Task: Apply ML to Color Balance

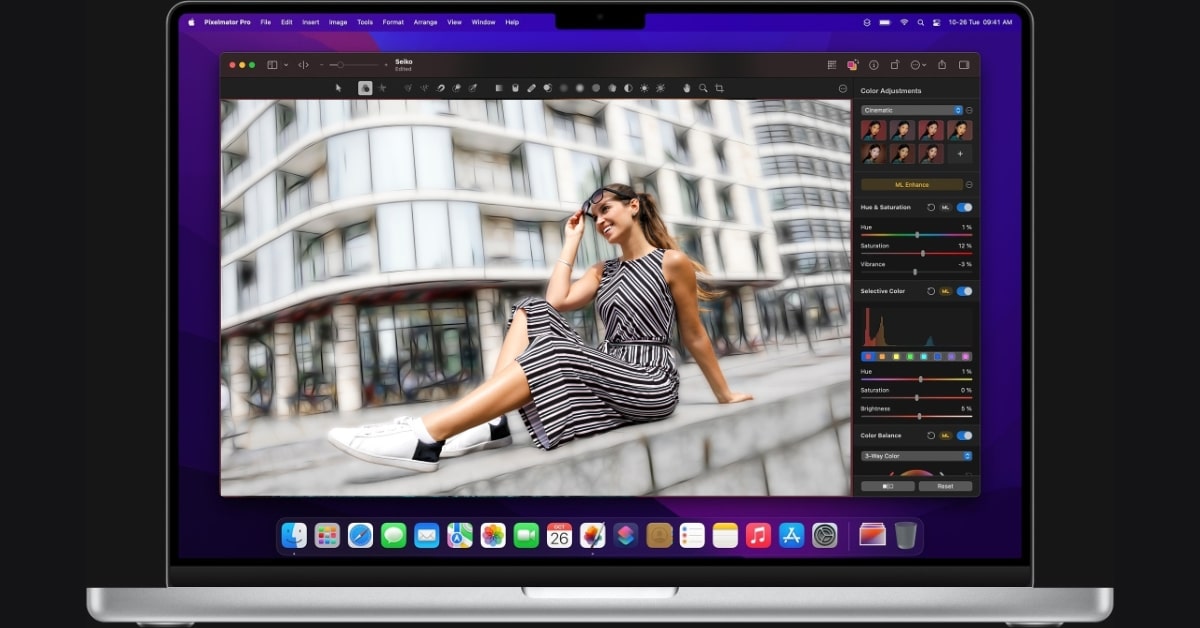Action: (x=945, y=435)
